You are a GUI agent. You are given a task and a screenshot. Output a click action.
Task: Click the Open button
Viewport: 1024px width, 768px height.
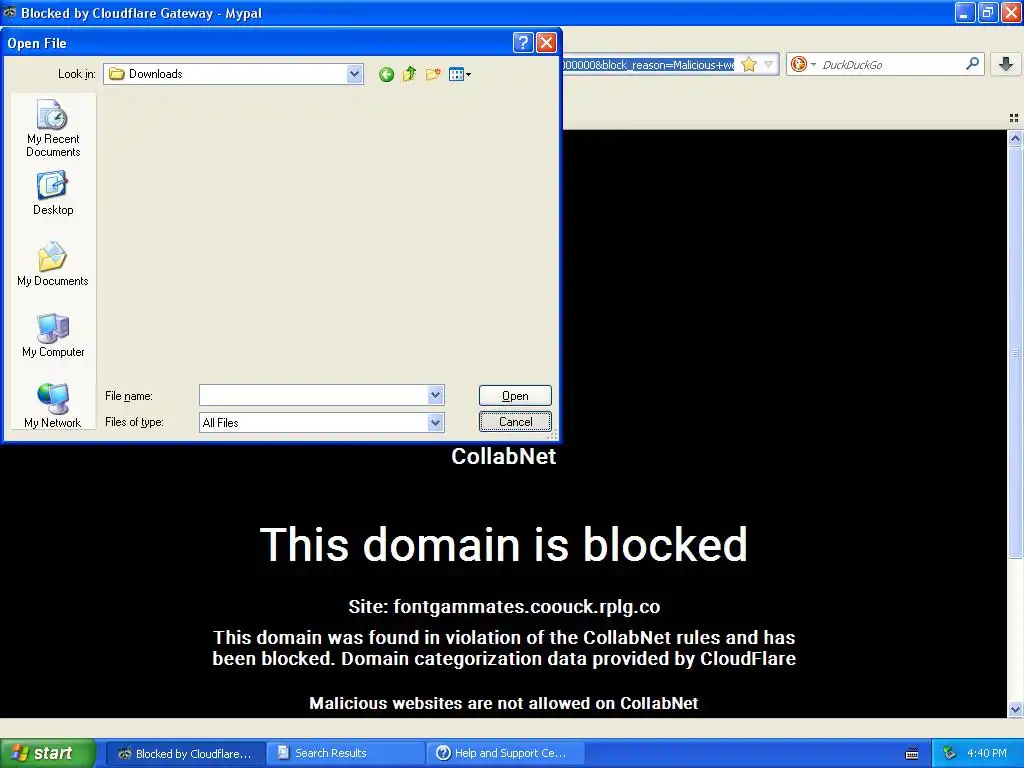pyautogui.click(x=515, y=396)
